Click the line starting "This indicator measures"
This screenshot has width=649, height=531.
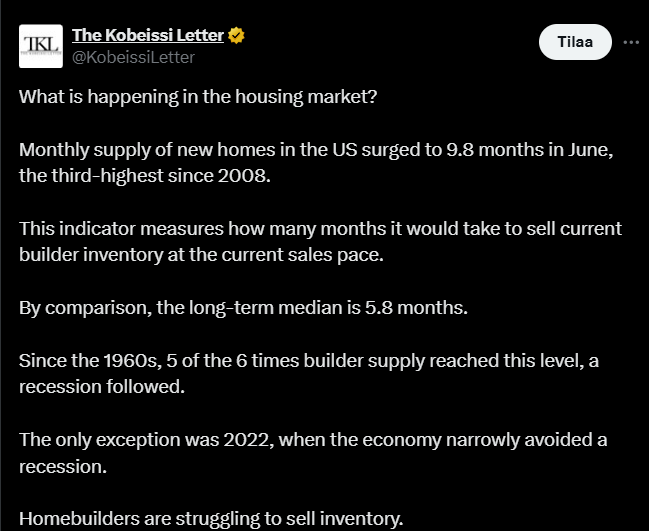click(x=320, y=229)
